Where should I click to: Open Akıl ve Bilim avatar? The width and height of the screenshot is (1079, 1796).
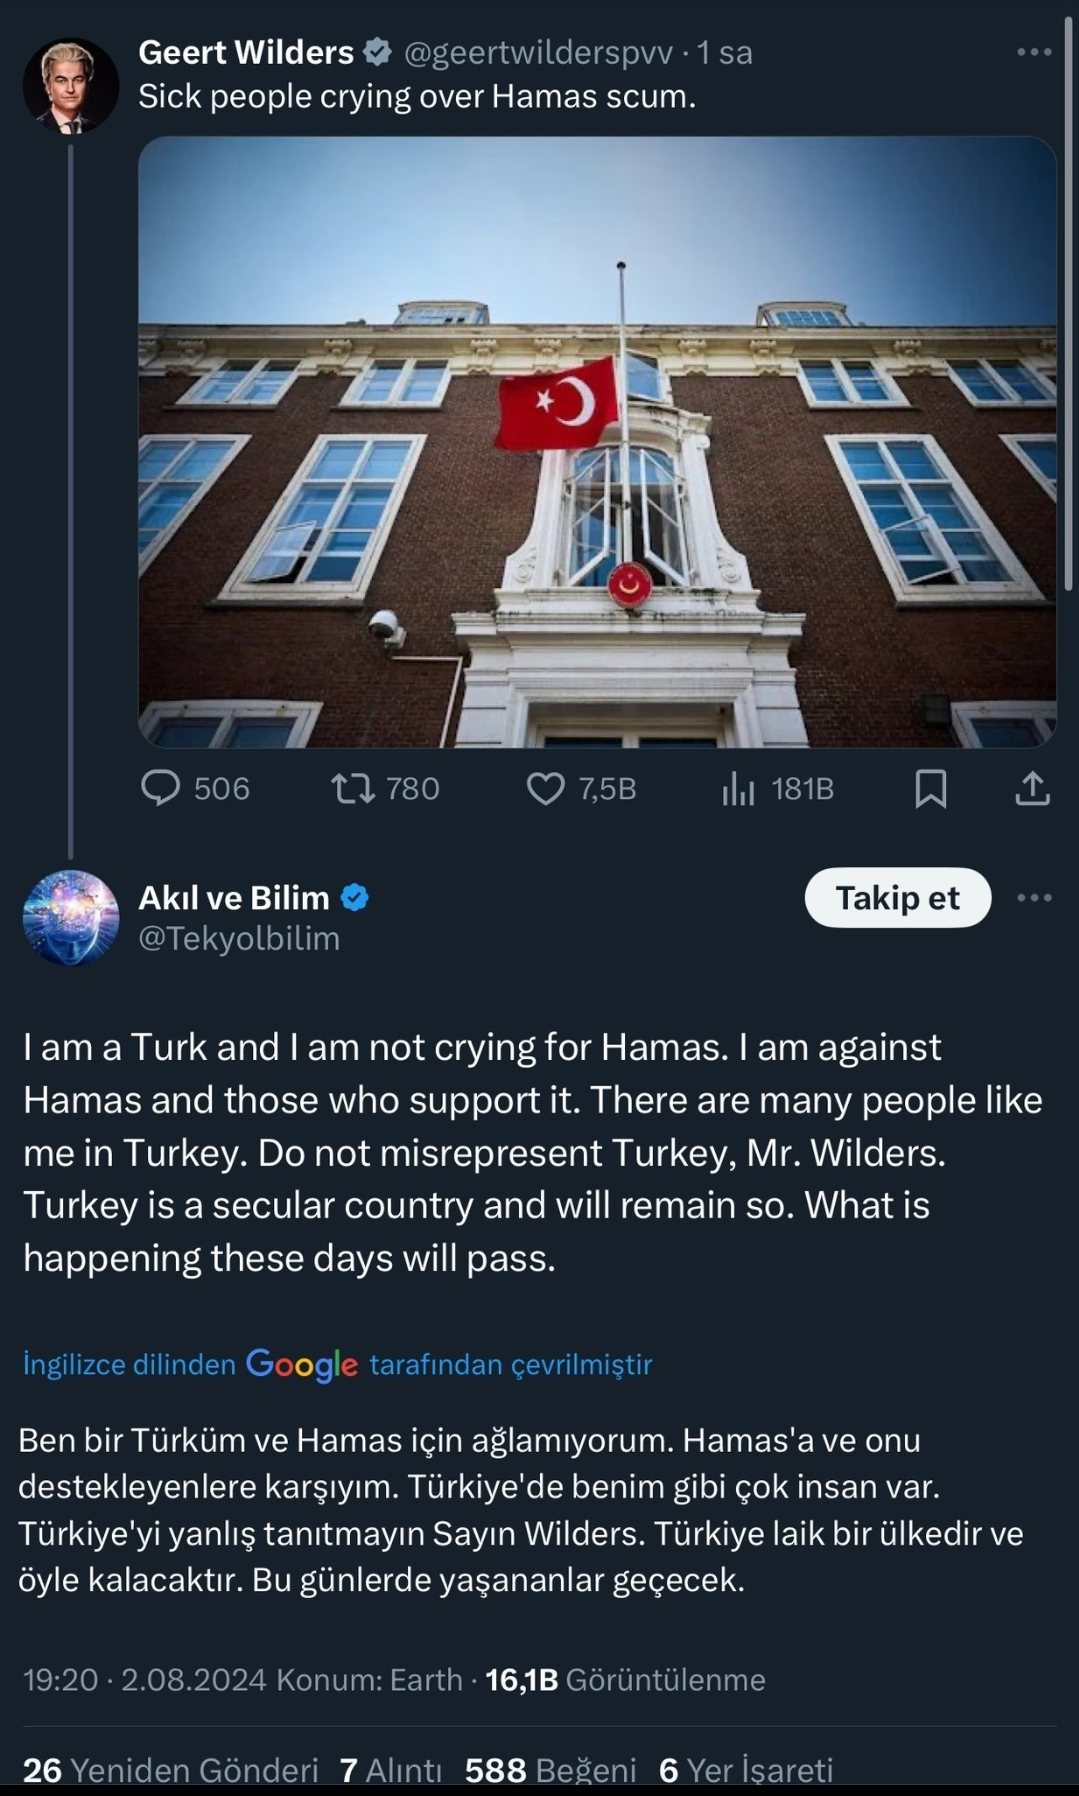point(71,918)
